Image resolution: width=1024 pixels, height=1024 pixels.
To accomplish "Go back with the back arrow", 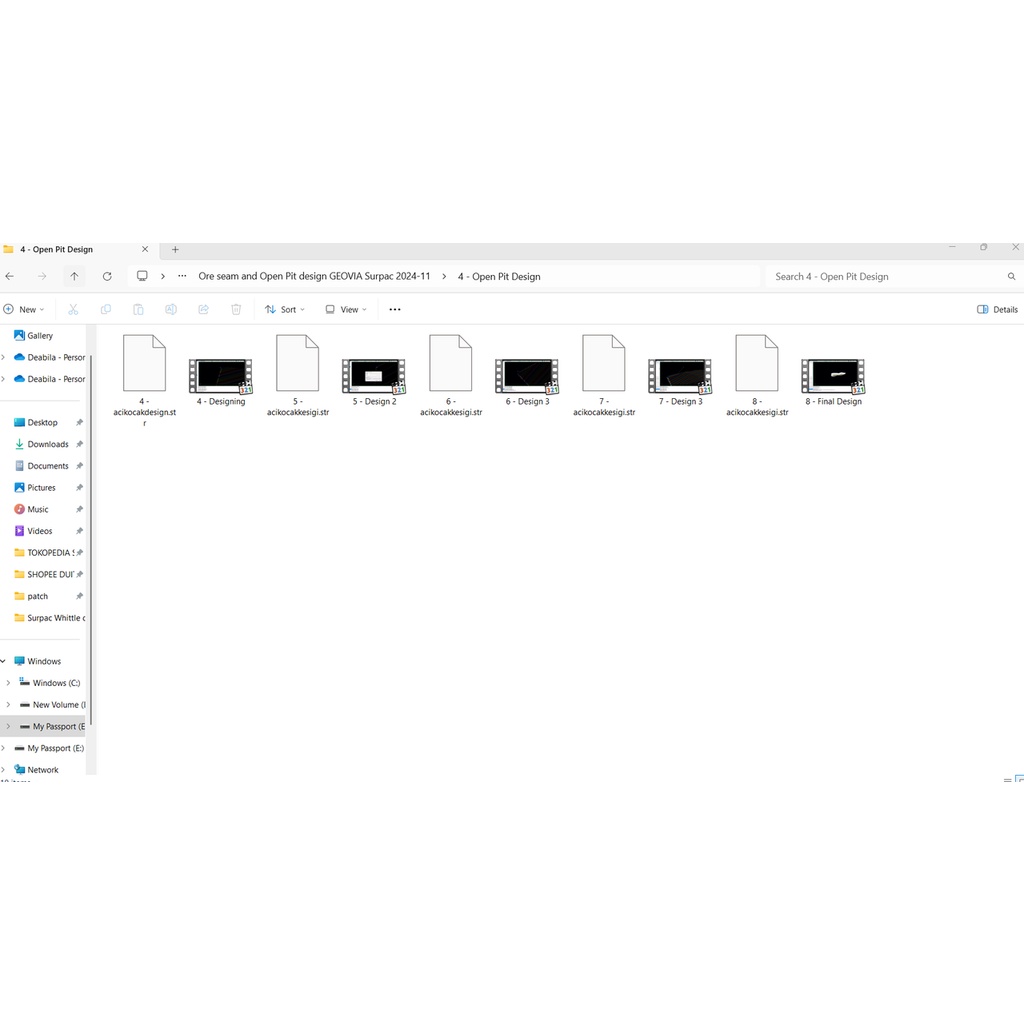I will point(10,276).
